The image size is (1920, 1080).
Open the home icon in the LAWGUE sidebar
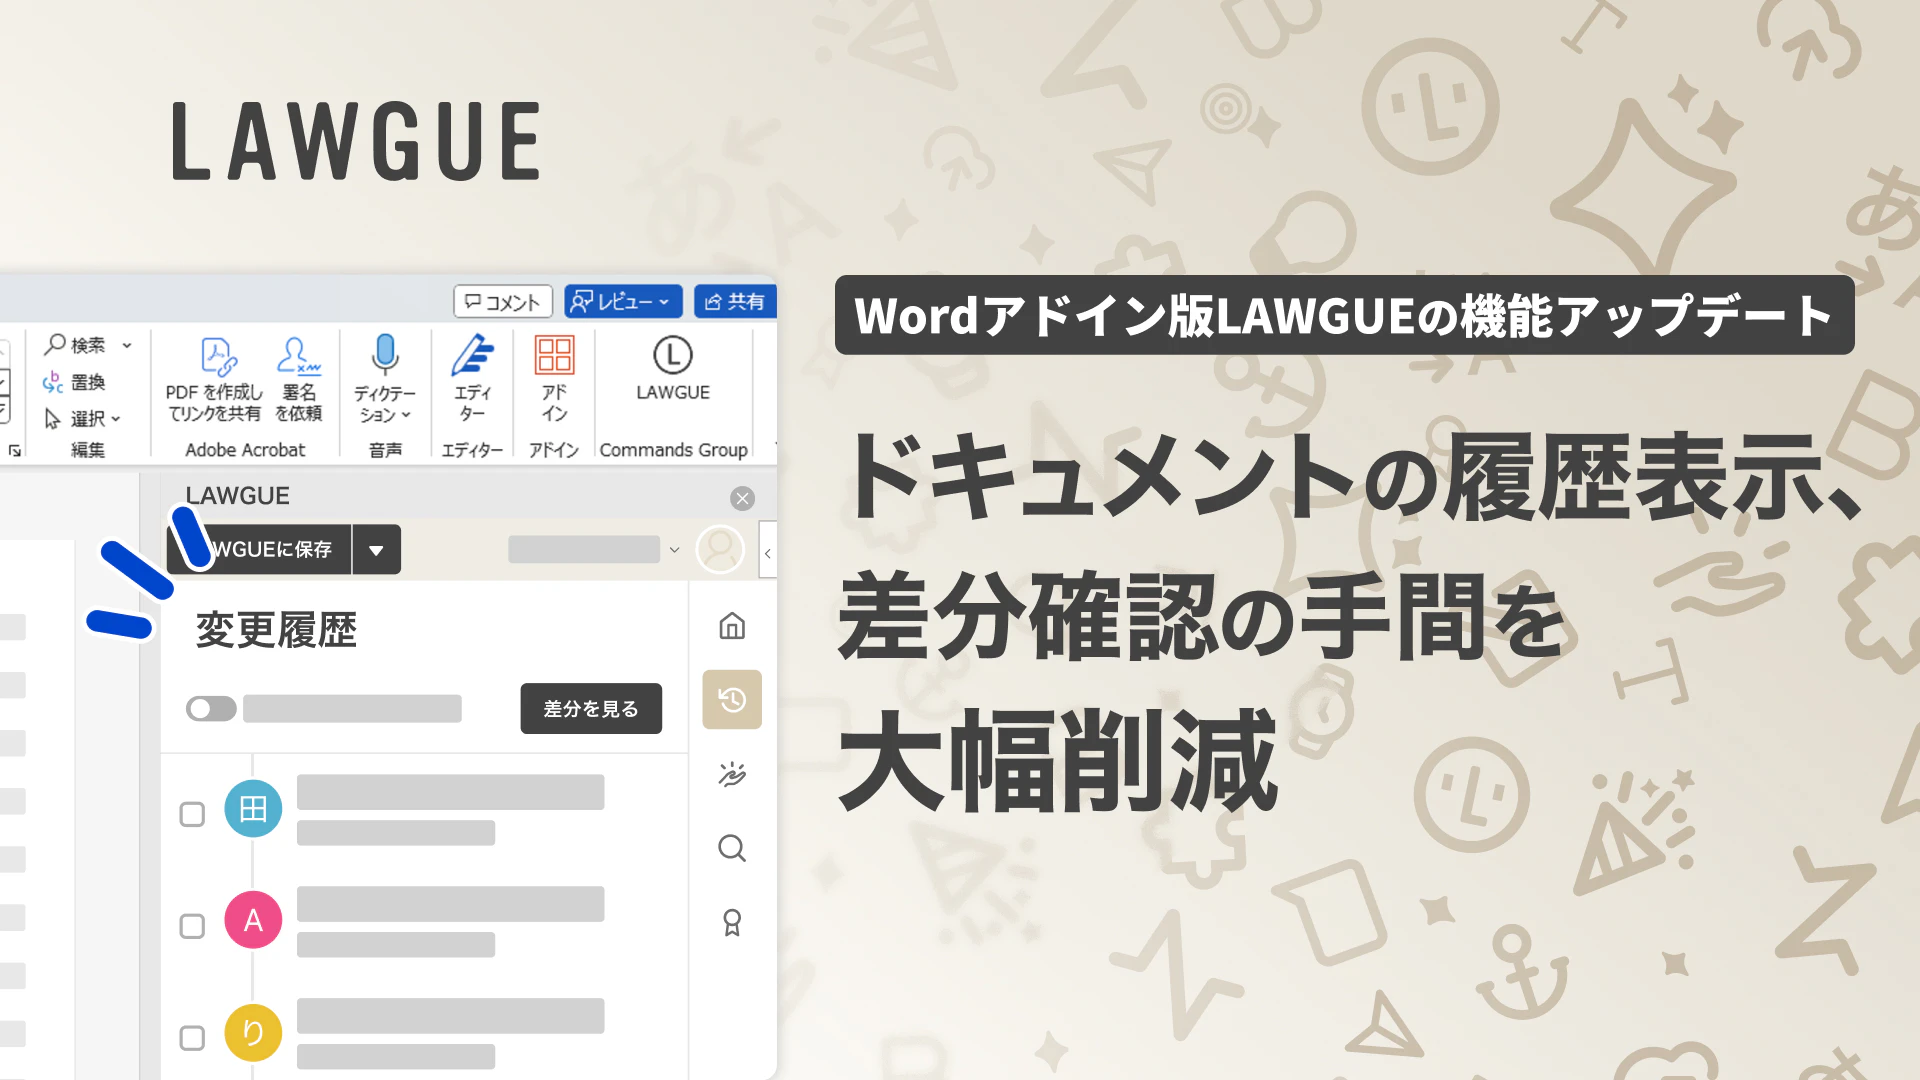(732, 627)
